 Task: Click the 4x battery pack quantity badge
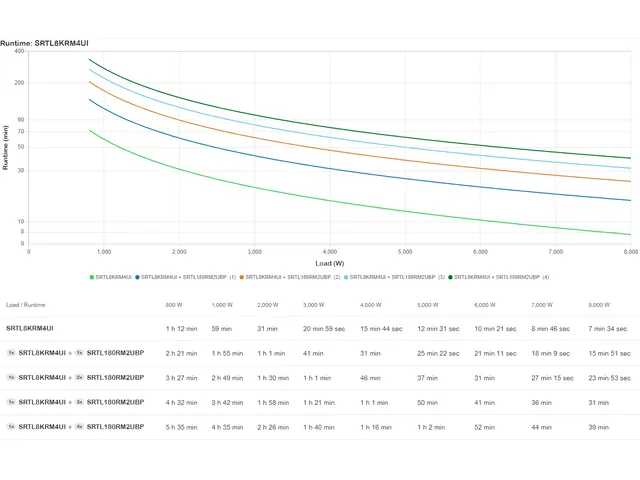(79, 427)
